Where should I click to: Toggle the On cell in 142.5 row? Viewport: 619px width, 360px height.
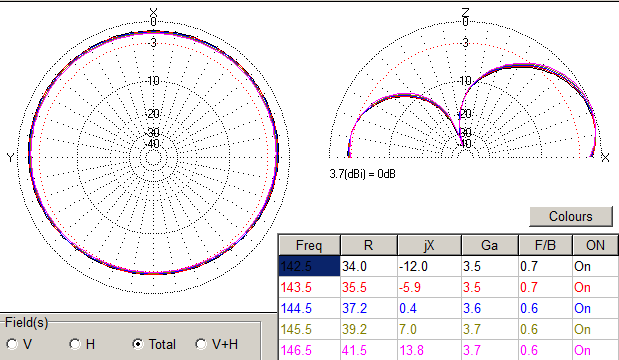coord(595,266)
